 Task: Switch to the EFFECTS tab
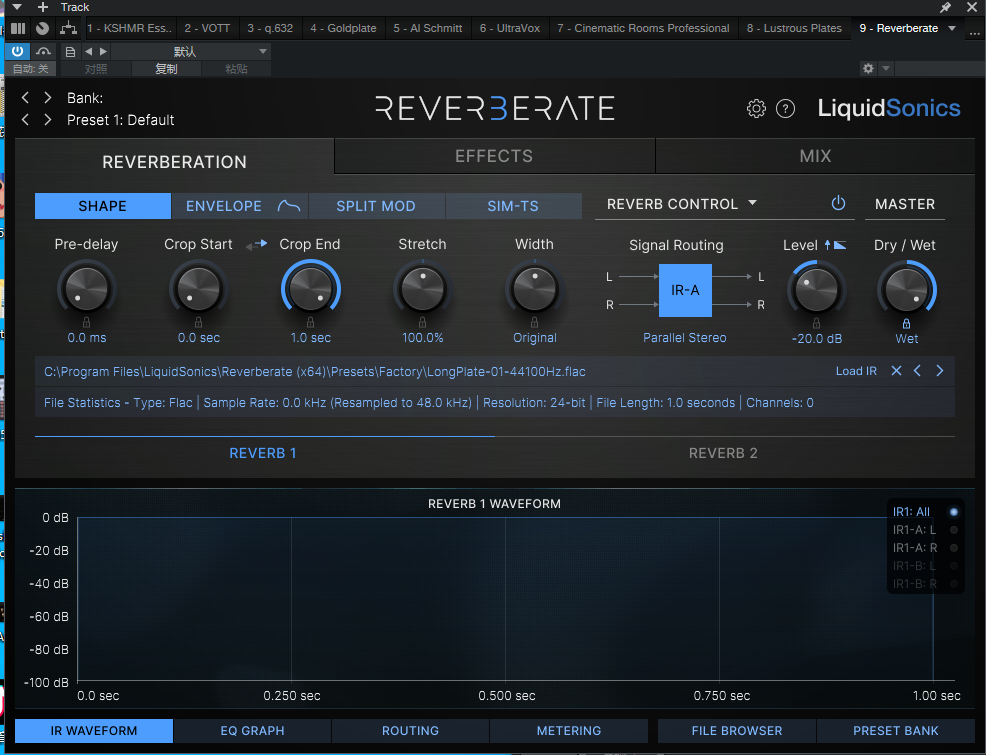point(494,155)
